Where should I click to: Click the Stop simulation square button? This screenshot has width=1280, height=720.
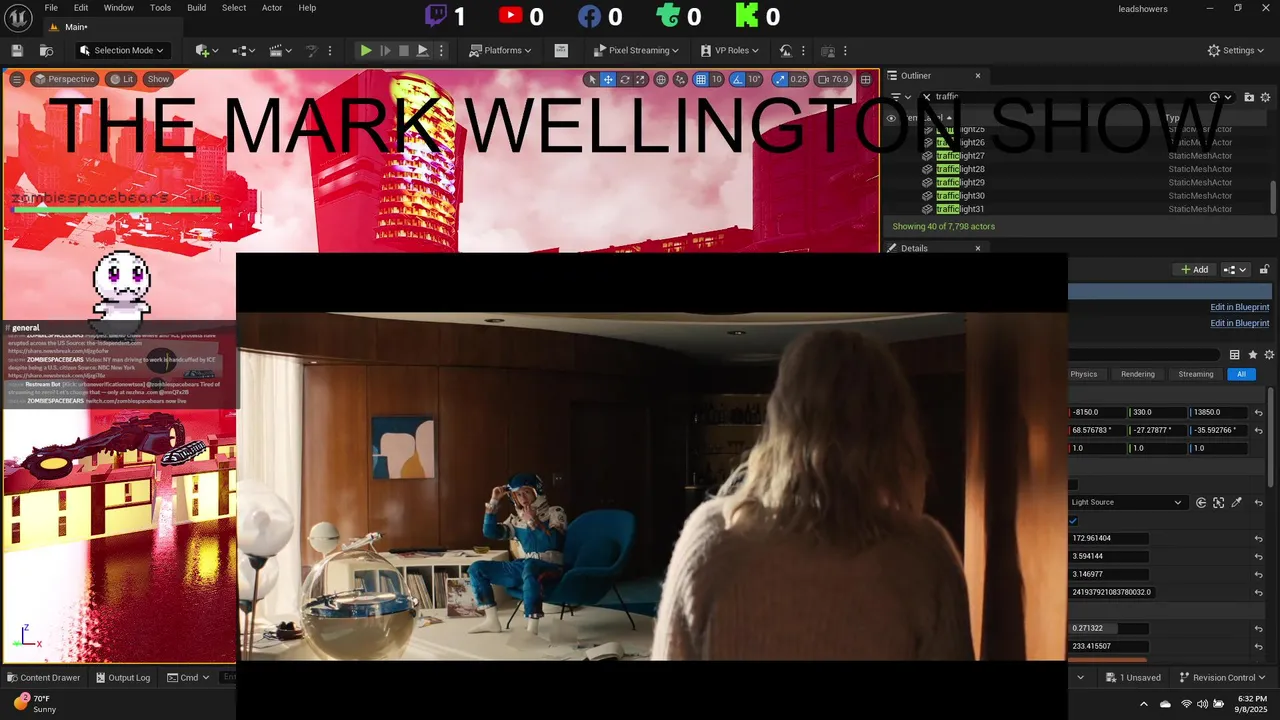point(404,50)
